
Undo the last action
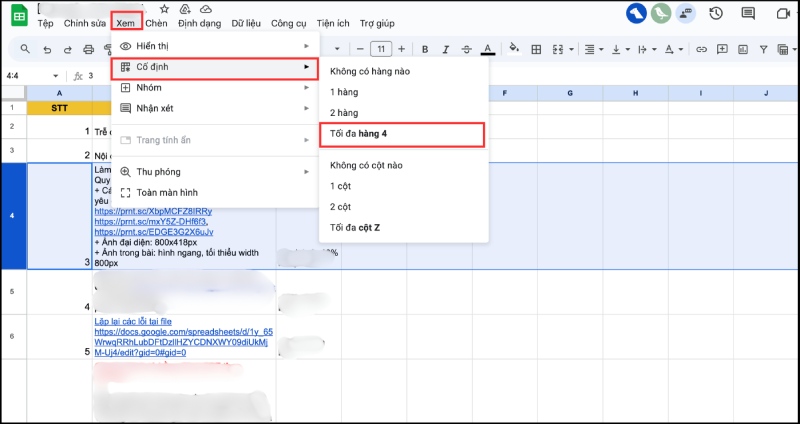[x=47, y=49]
